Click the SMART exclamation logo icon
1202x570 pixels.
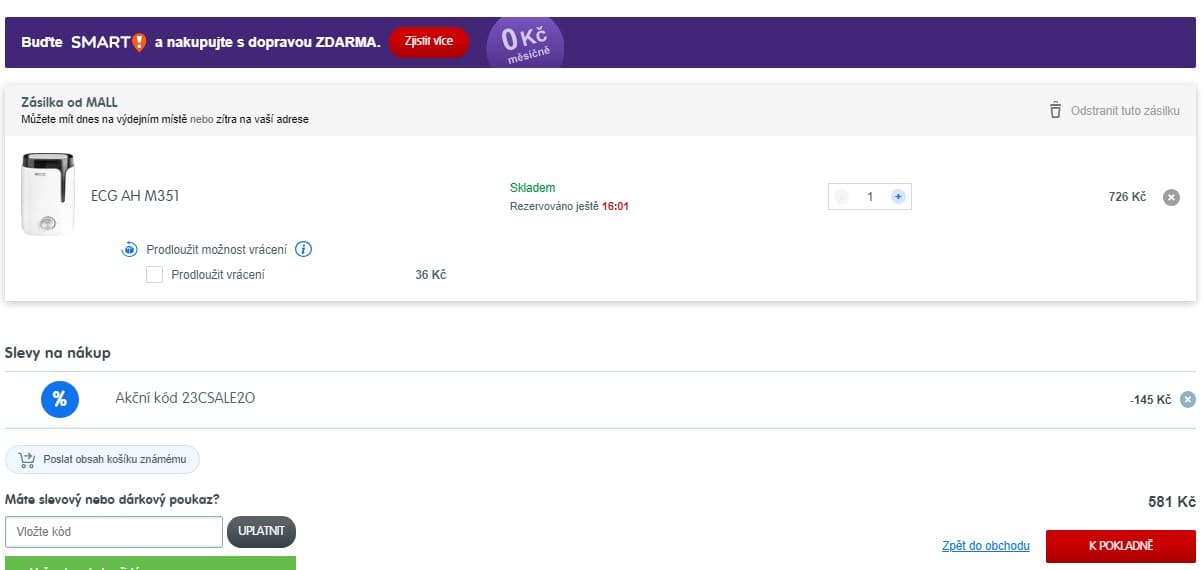[139, 42]
